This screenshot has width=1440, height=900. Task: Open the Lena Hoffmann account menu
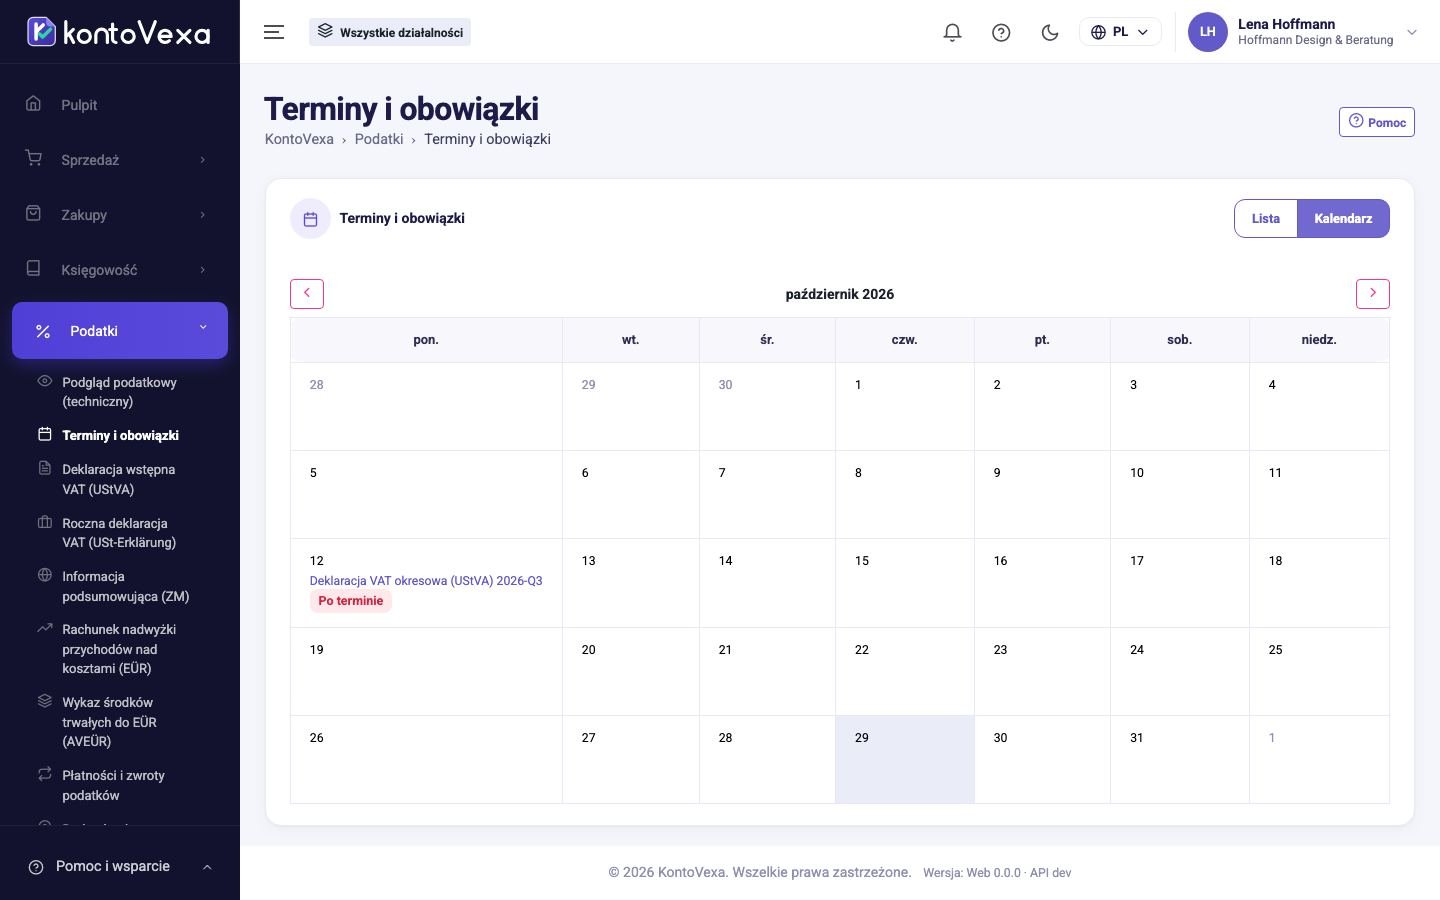[1303, 32]
